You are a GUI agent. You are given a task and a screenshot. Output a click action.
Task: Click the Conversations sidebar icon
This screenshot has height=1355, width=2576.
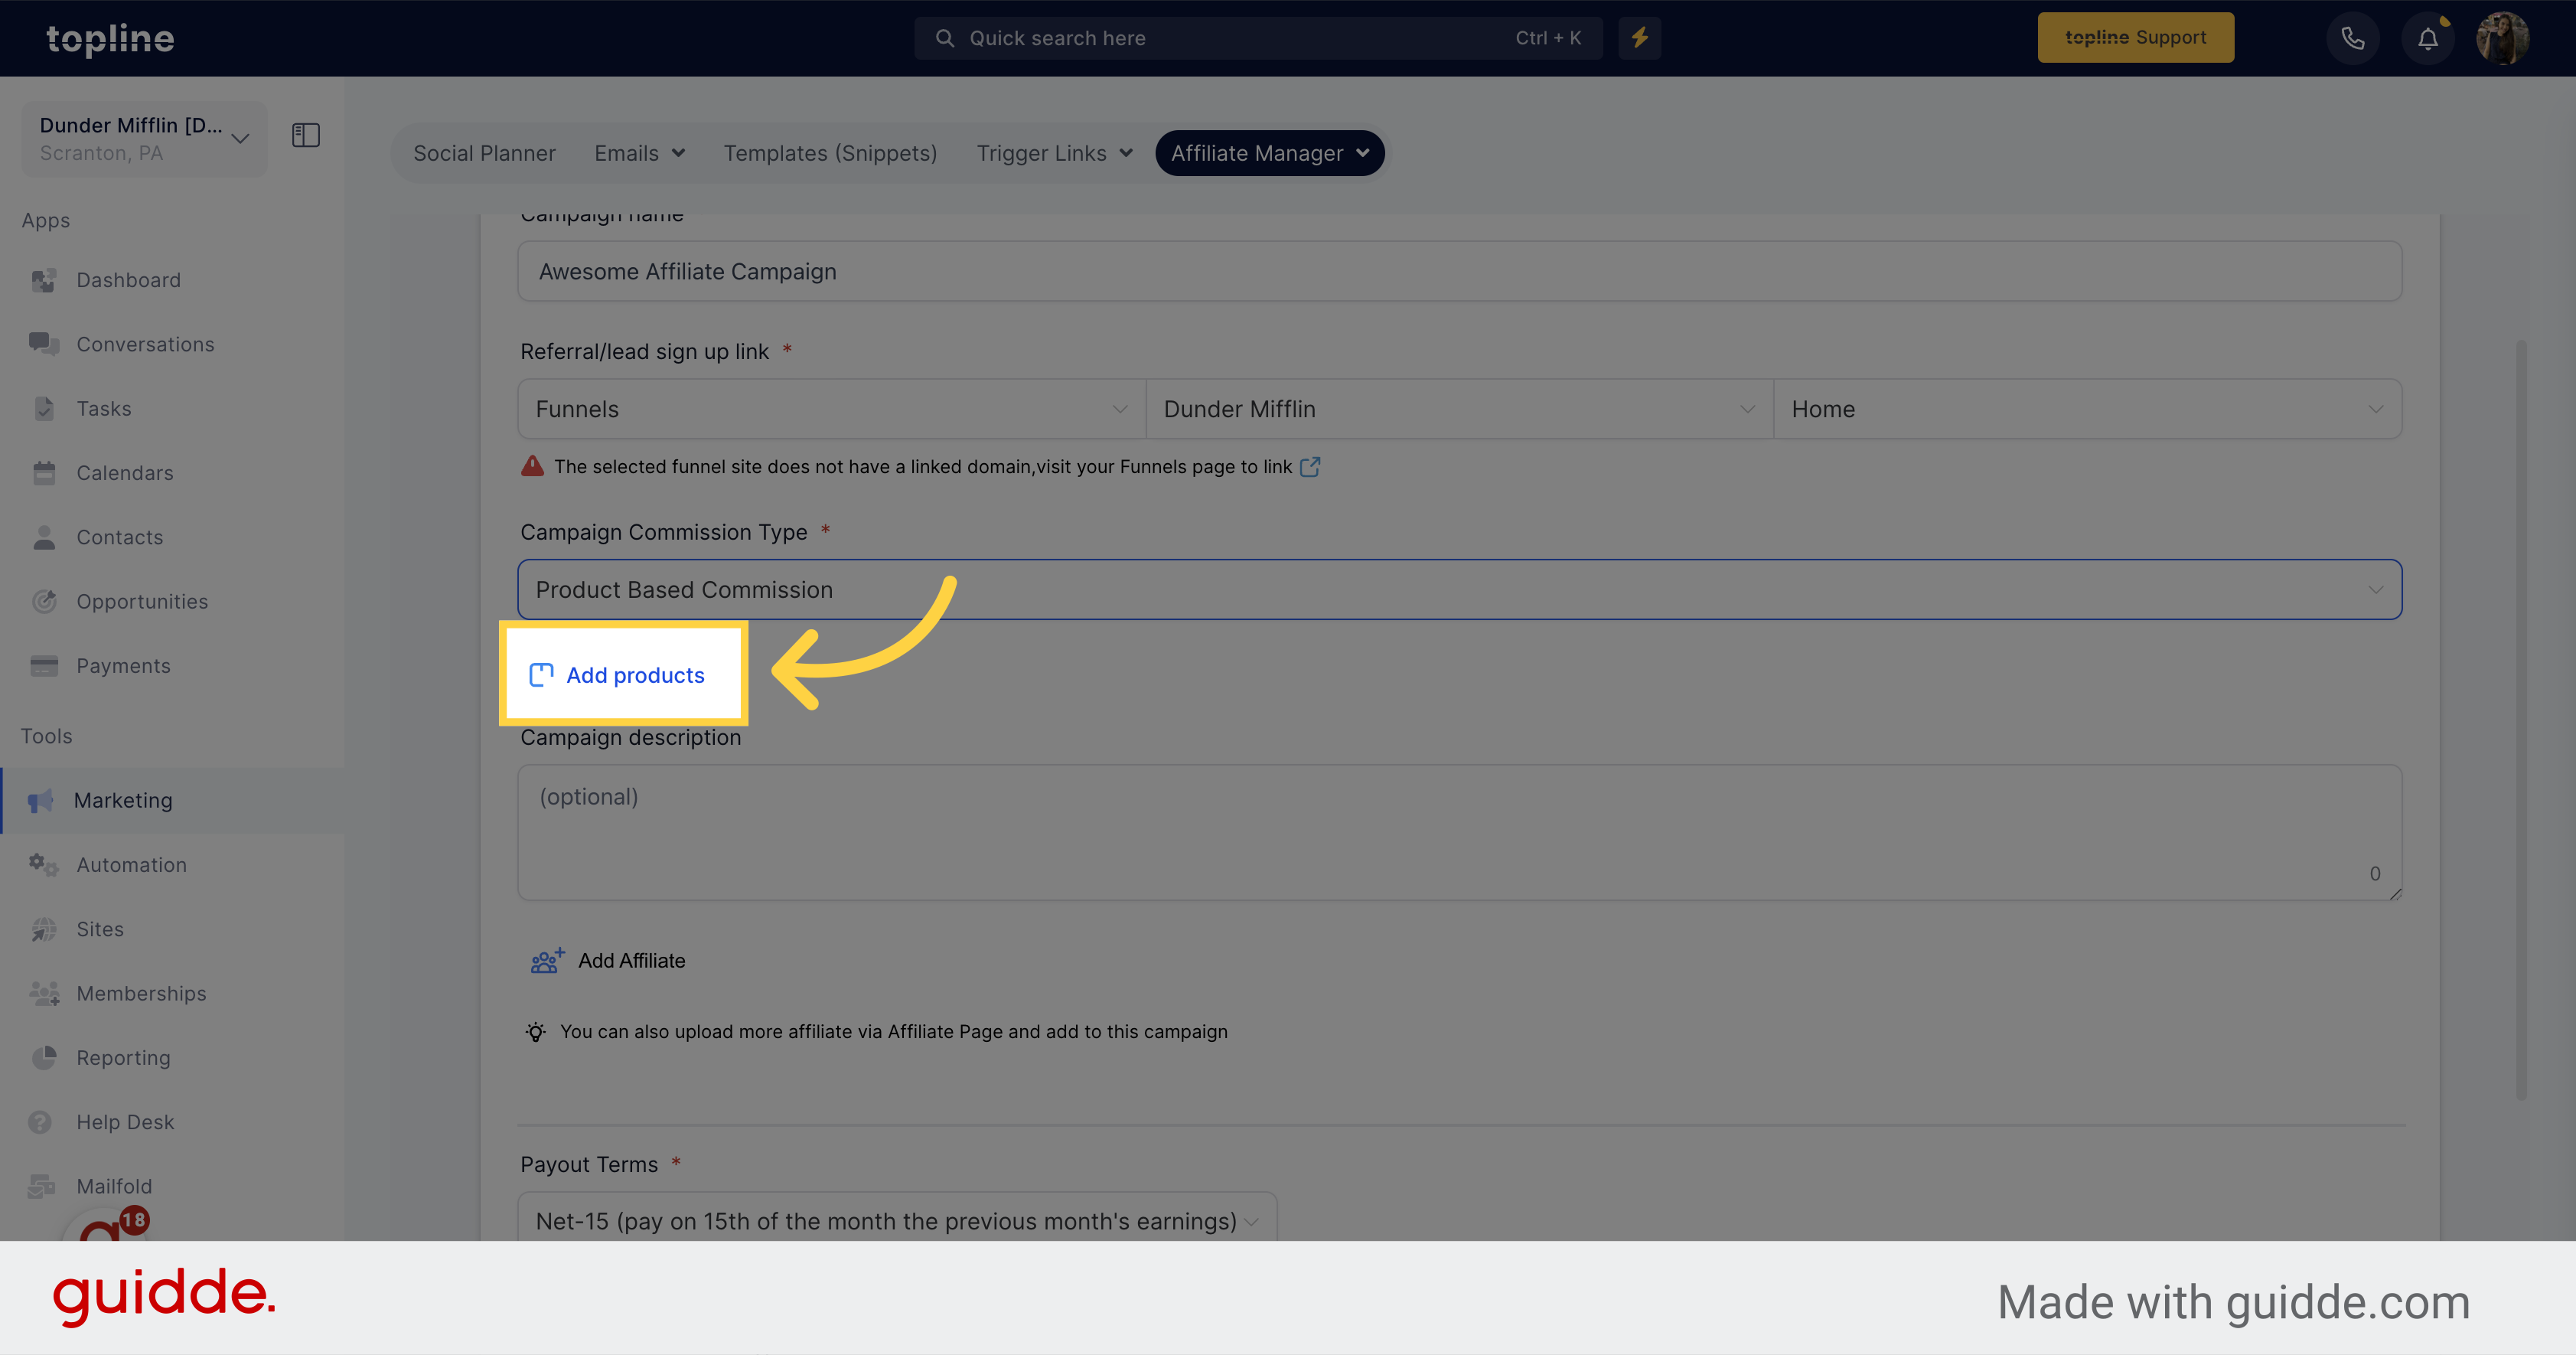(x=46, y=343)
